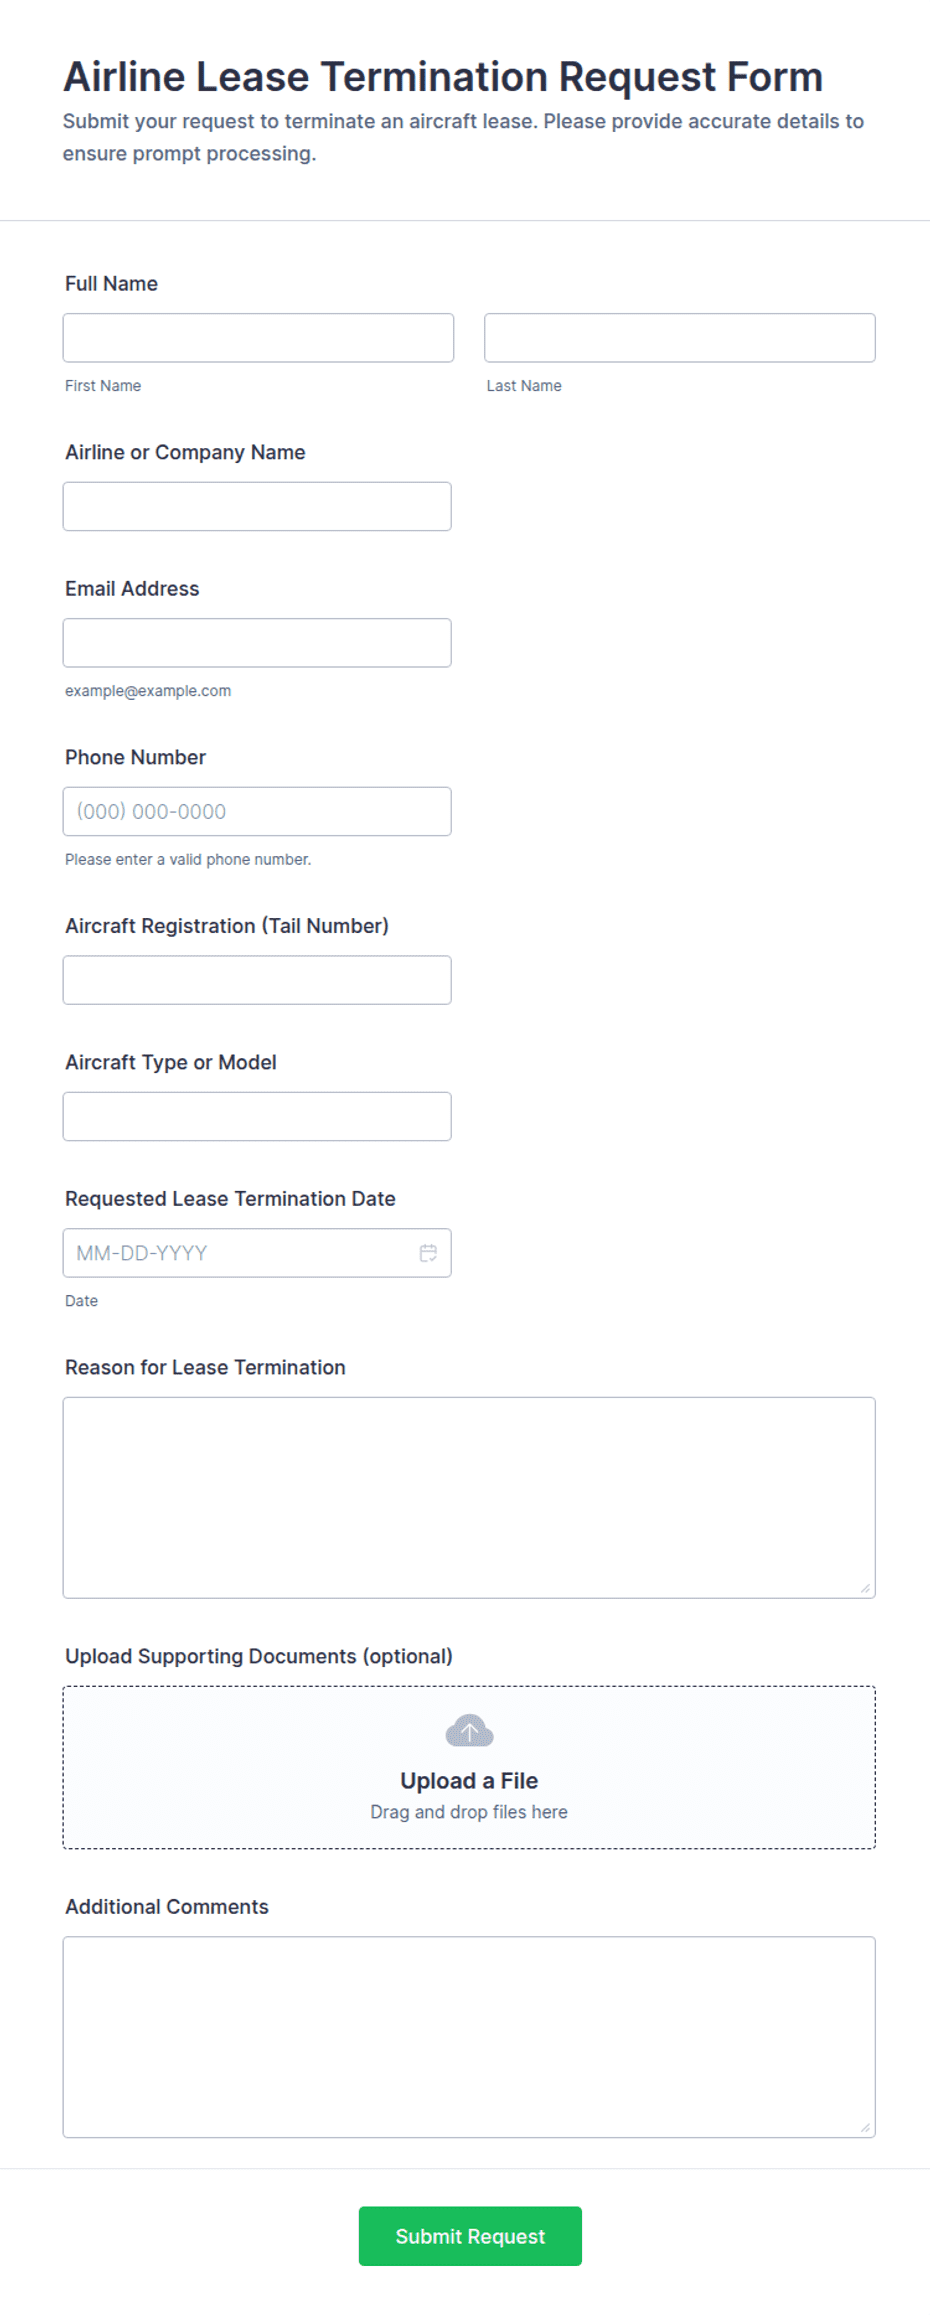Focus the Aircraft Registration tail number field
Image resolution: width=930 pixels, height=2315 pixels.
tap(257, 980)
